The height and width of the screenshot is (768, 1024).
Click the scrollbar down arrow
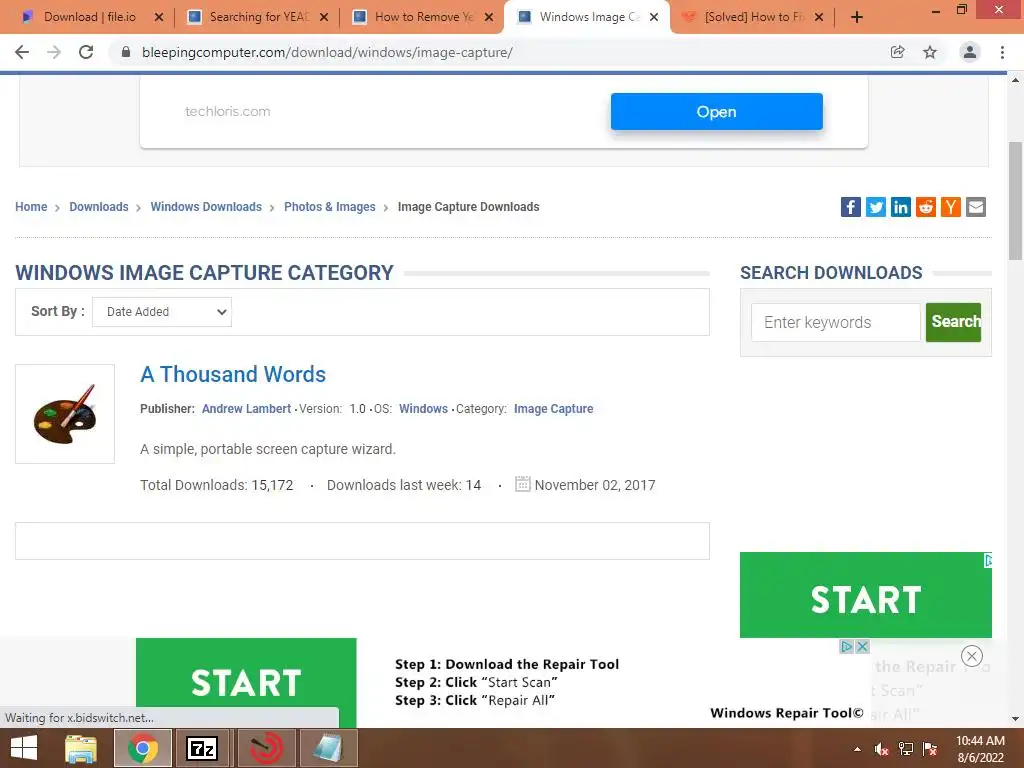click(1015, 719)
